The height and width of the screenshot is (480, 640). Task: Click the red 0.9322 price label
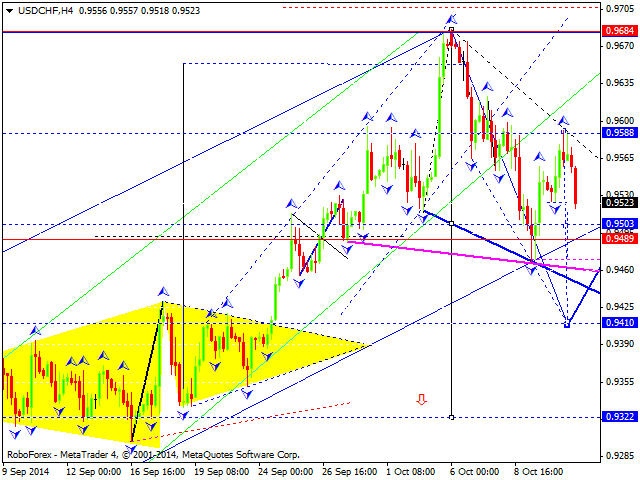620,417
